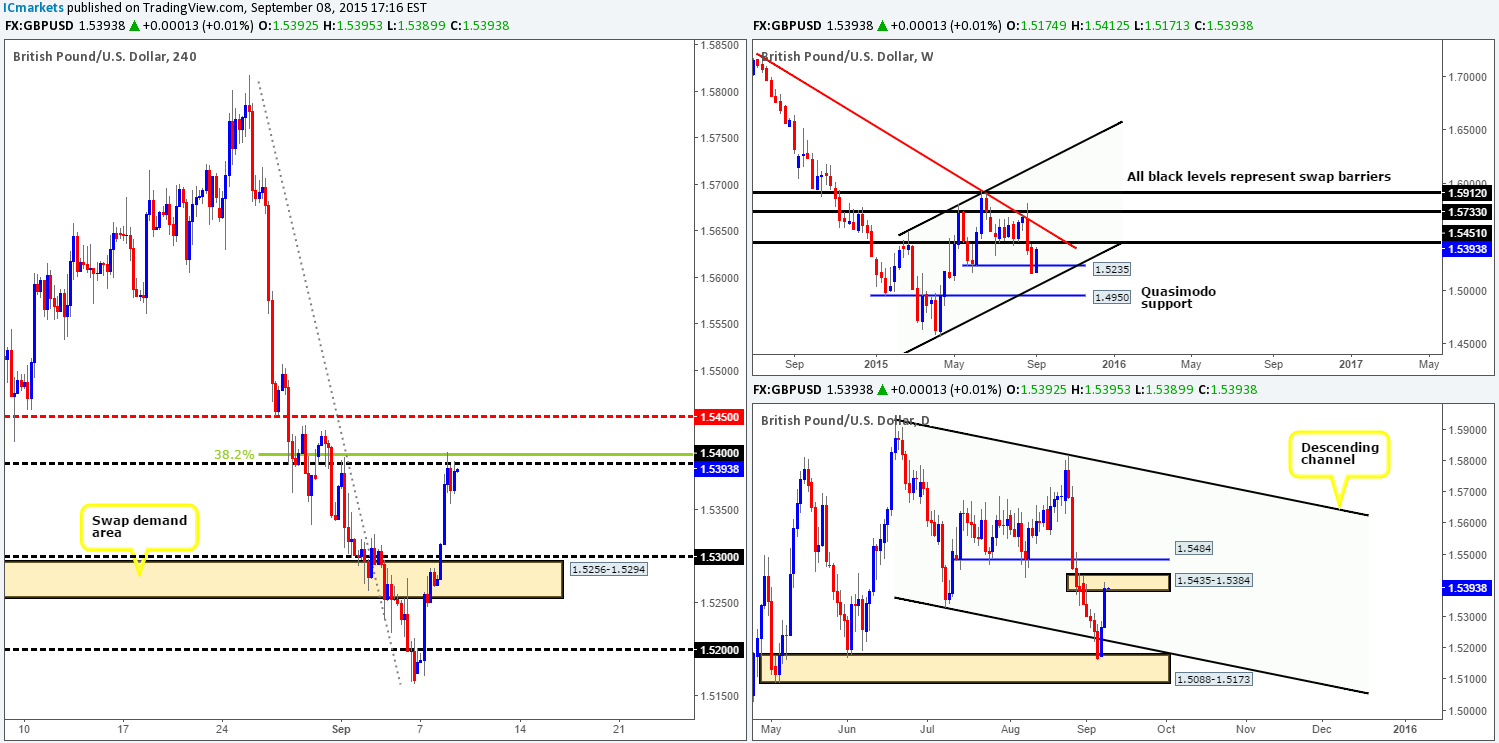Image resolution: width=1499 pixels, height=743 pixels.
Task: Click the black 1.54000 price label
Action: click(718, 453)
